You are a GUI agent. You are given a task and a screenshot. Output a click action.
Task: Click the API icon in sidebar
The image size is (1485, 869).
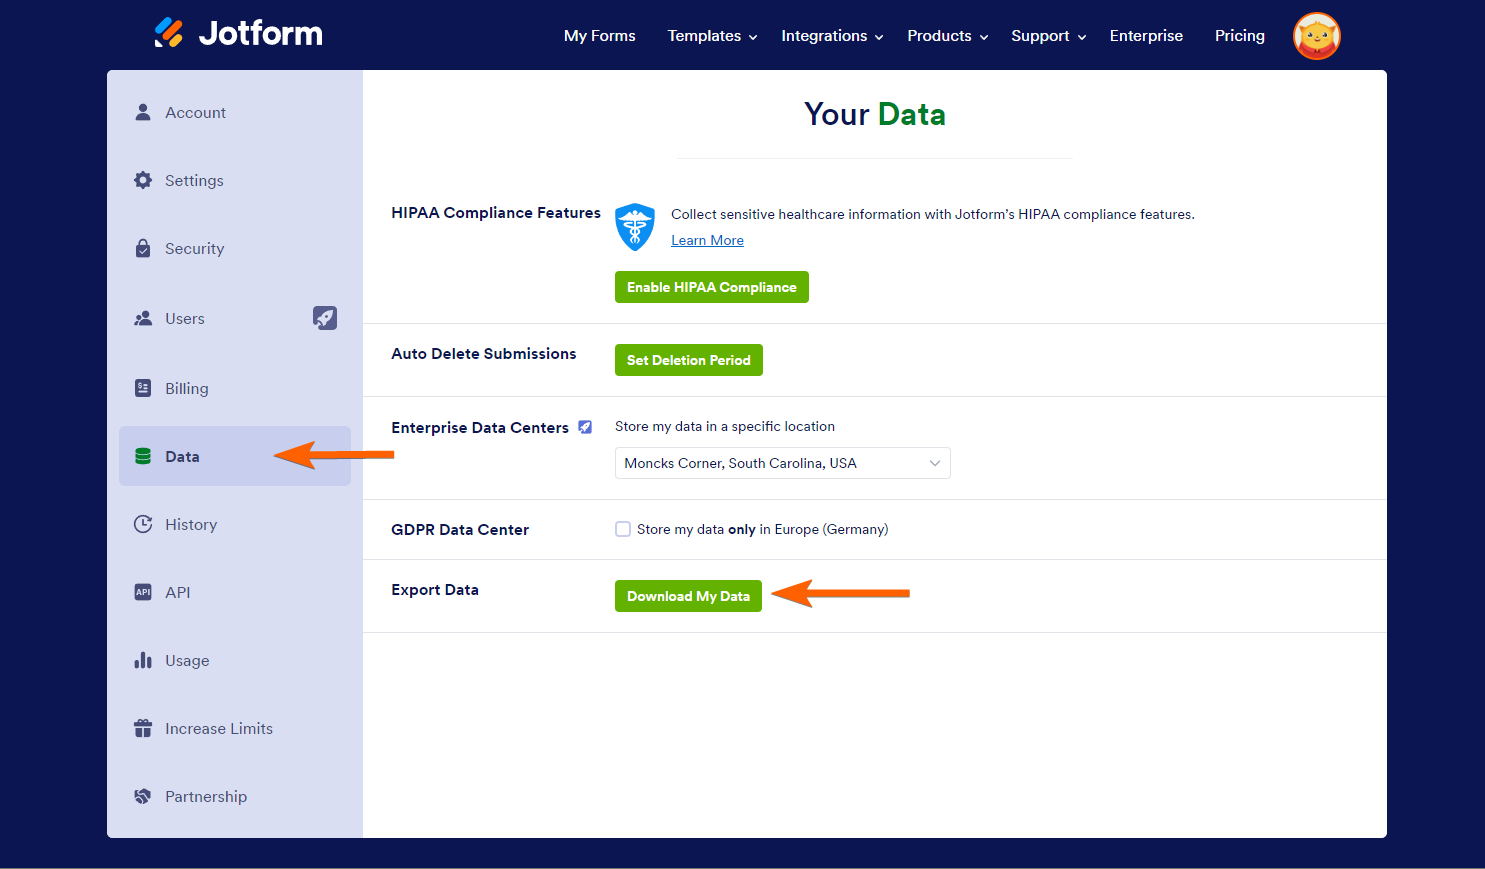coord(143,592)
